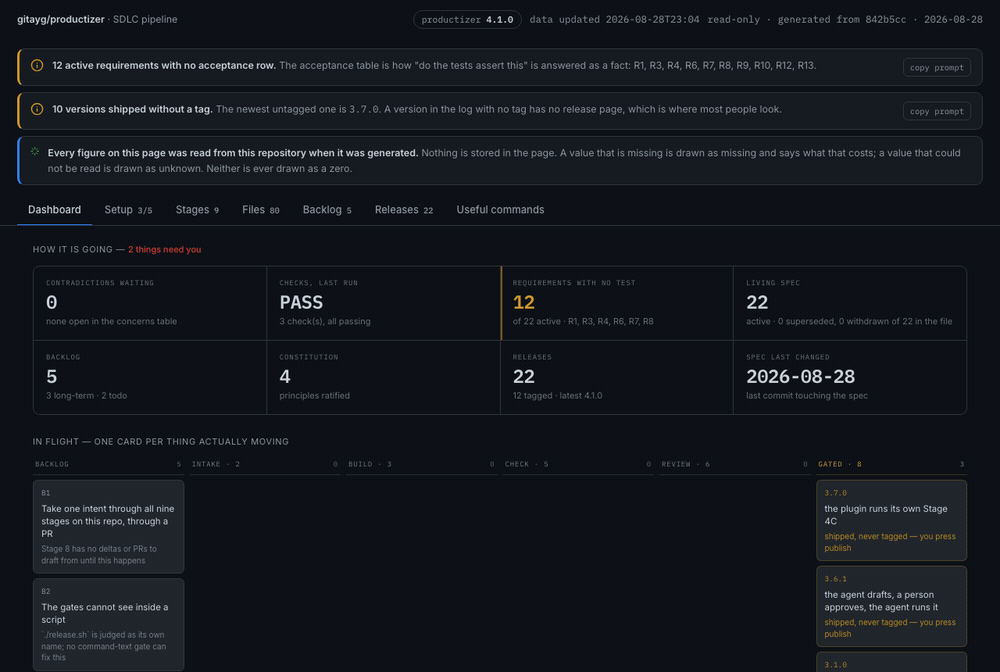Open the gated 3.6.1 release card
The height and width of the screenshot is (672, 1000).
point(891,606)
